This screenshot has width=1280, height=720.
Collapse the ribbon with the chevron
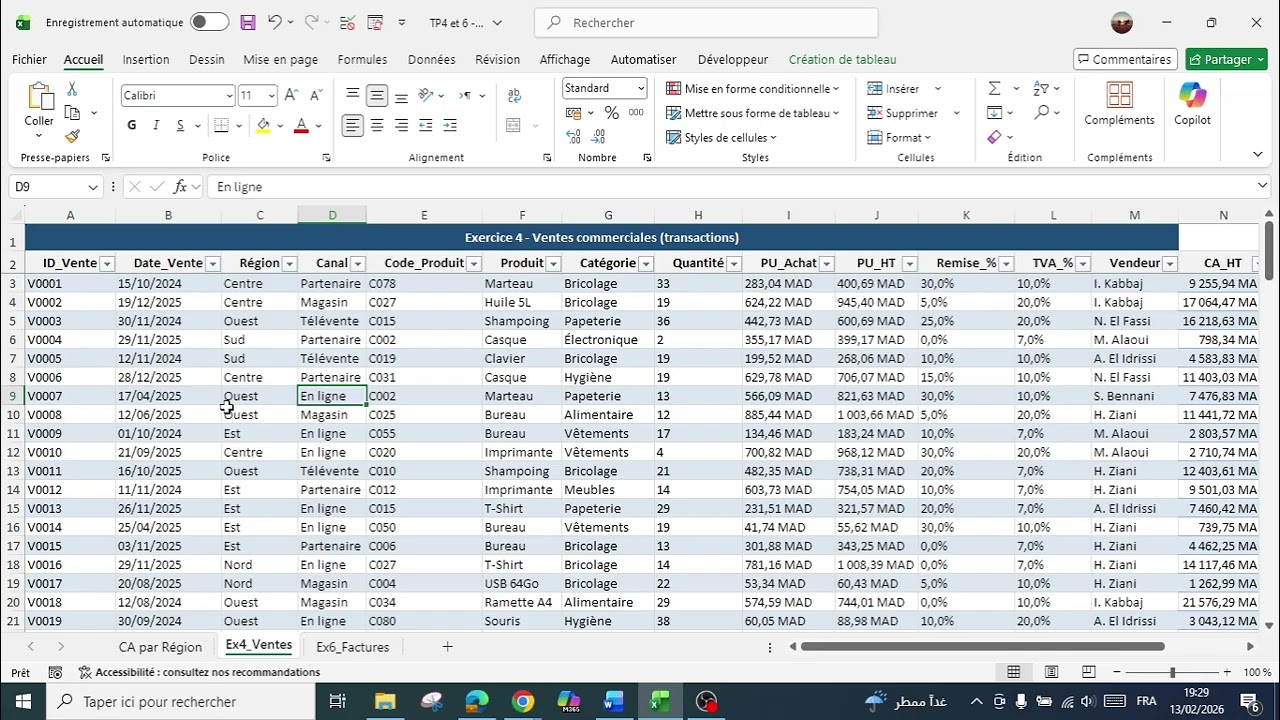(x=1257, y=154)
